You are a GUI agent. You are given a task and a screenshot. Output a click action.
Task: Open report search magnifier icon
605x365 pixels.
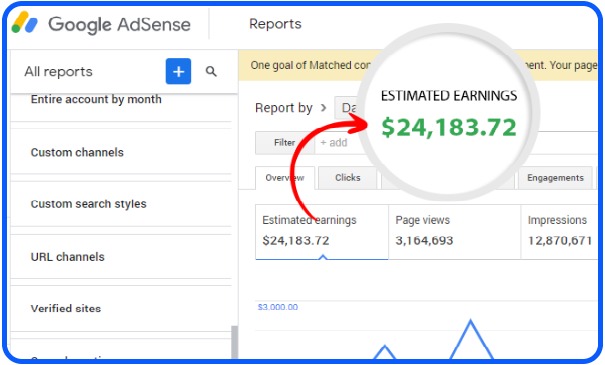coord(211,71)
